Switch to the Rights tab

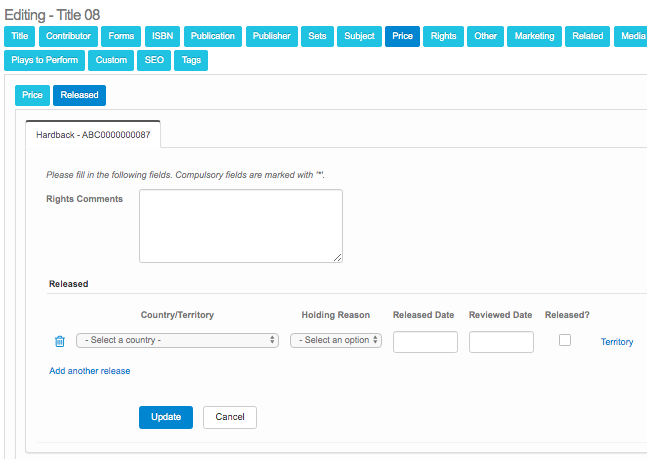(443, 36)
